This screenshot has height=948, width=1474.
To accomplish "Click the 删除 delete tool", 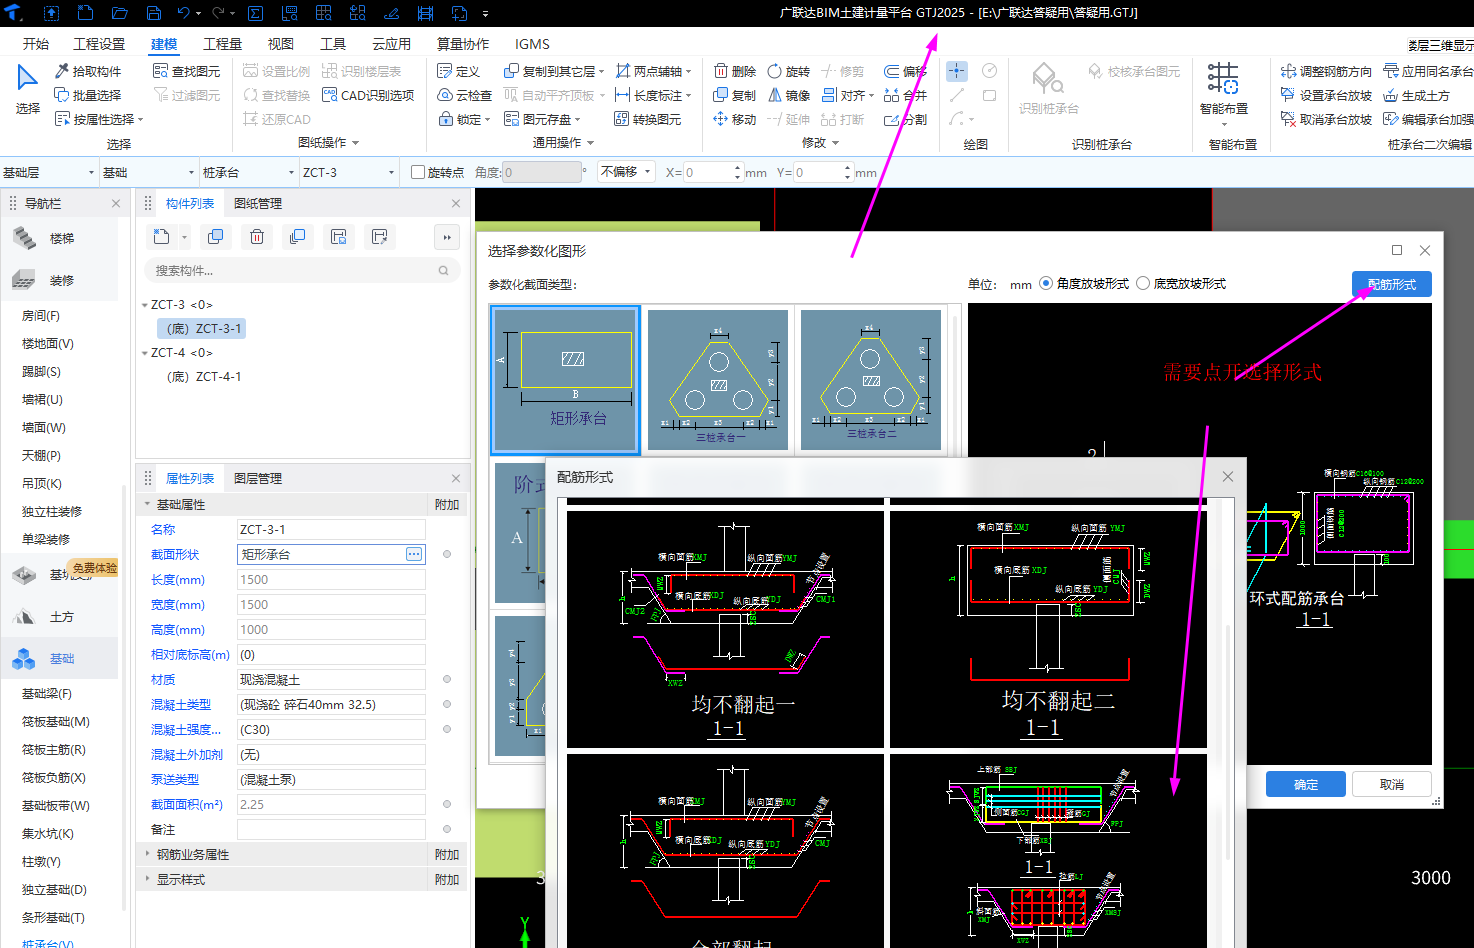I will 735,71.
